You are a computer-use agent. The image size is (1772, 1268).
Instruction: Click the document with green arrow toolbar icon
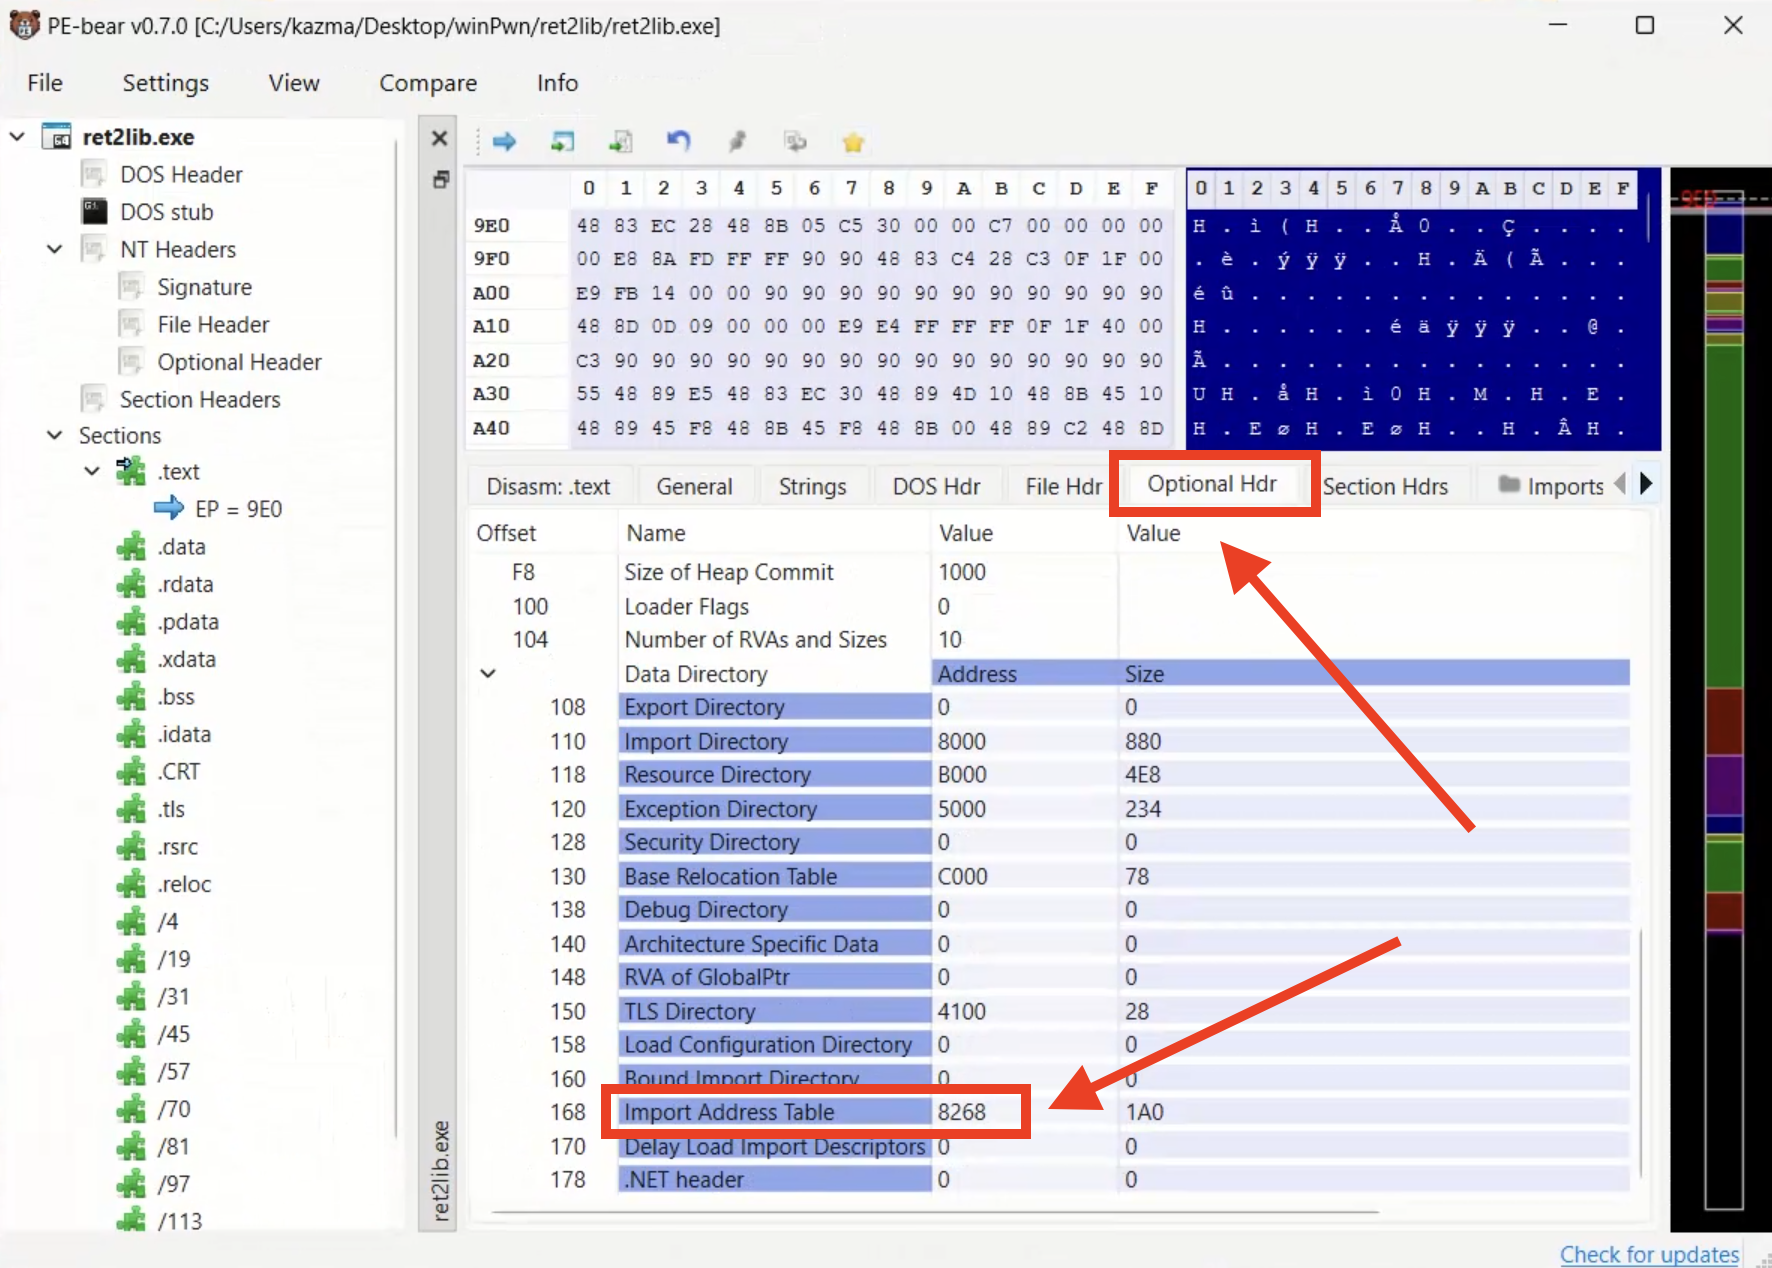[x=621, y=142]
